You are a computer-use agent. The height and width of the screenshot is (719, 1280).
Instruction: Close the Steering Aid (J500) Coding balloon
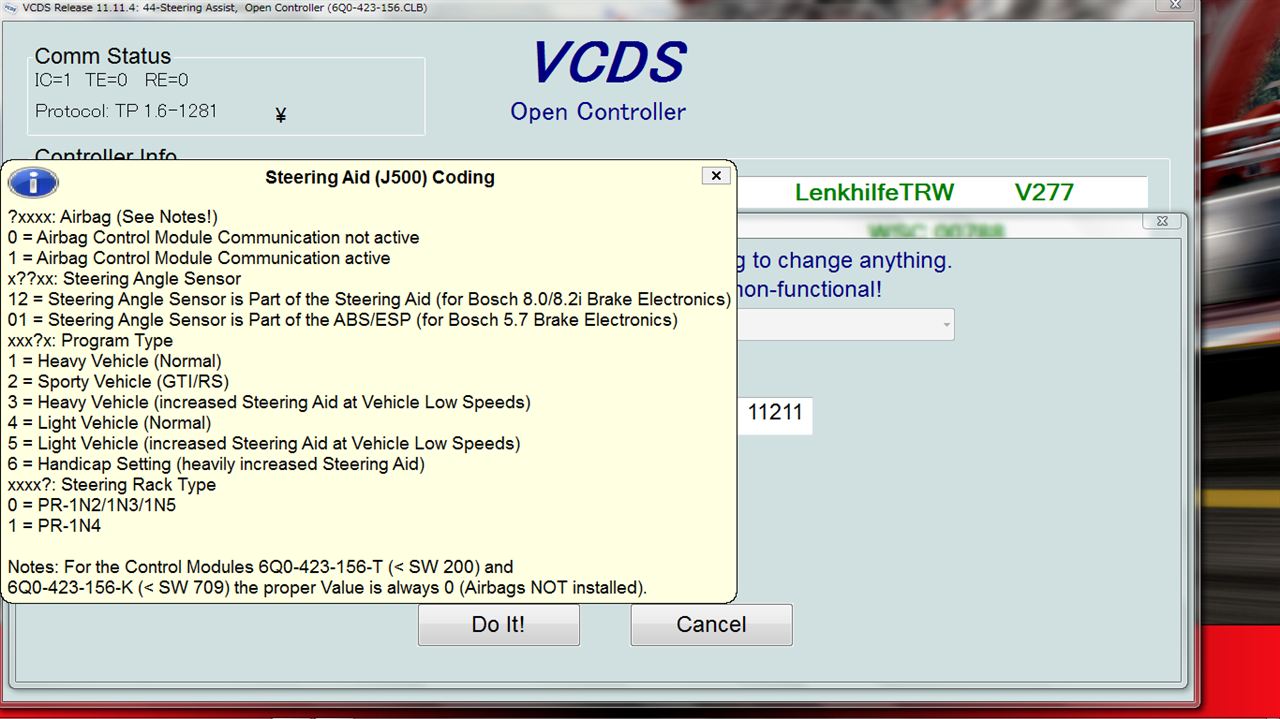[x=715, y=176]
